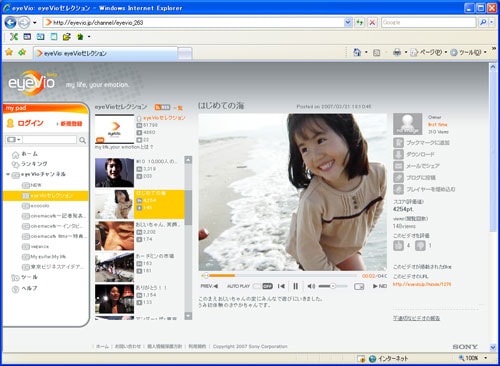
Task: Mute the video with speaker icon
Action: coord(311,286)
